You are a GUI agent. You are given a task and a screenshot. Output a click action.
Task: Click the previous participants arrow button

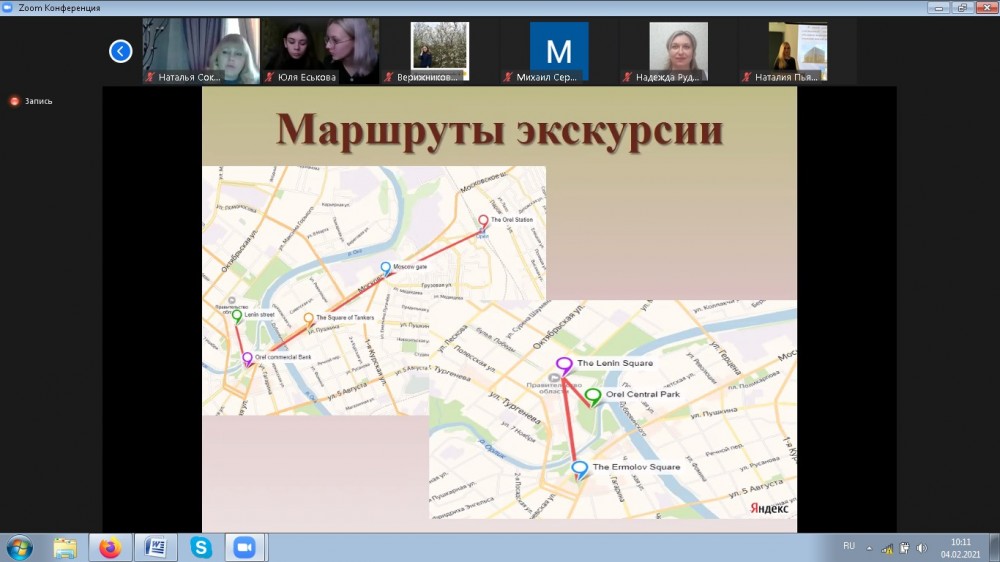tap(121, 51)
